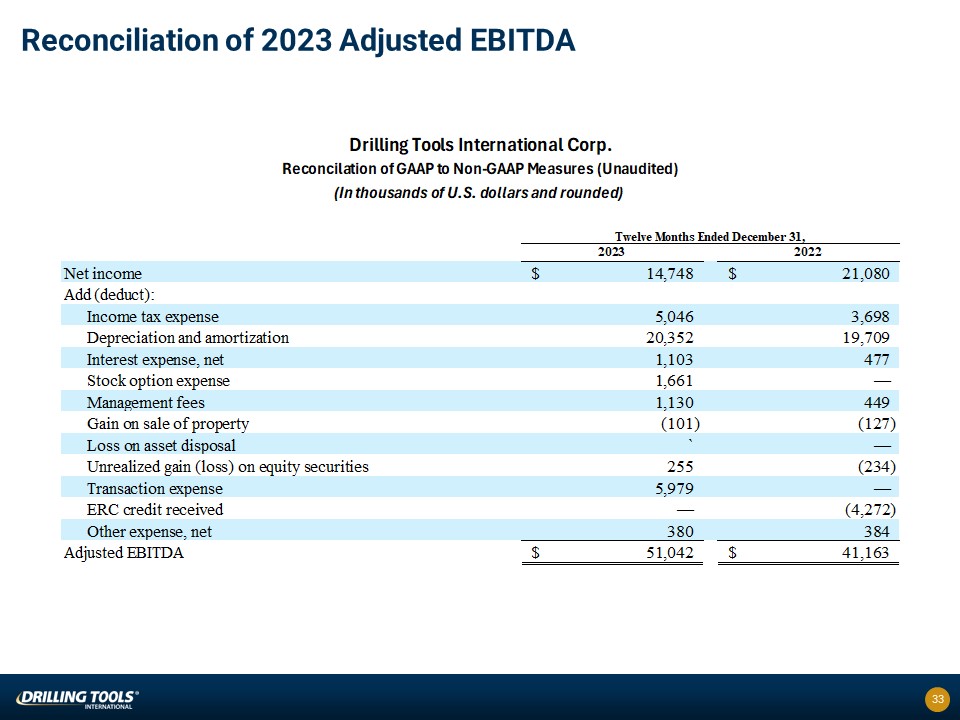Select the gain on sale value (101)

pyautogui.click(x=680, y=424)
